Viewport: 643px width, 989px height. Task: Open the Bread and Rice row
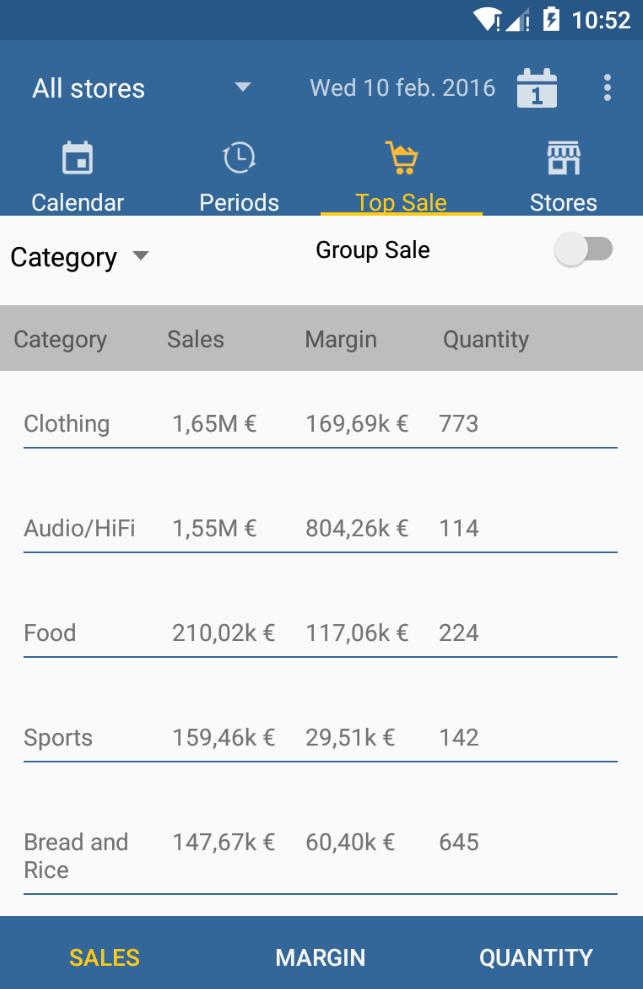coord(320,855)
